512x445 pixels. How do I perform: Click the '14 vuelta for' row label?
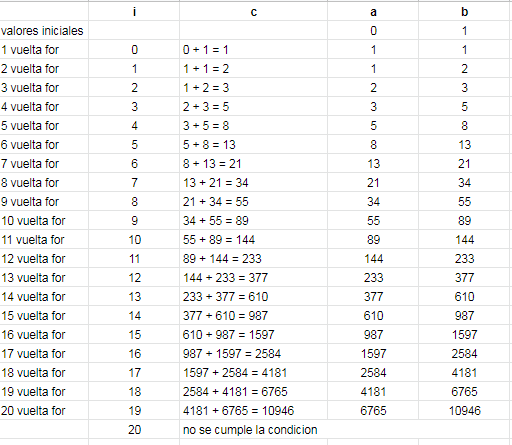pos(44,296)
